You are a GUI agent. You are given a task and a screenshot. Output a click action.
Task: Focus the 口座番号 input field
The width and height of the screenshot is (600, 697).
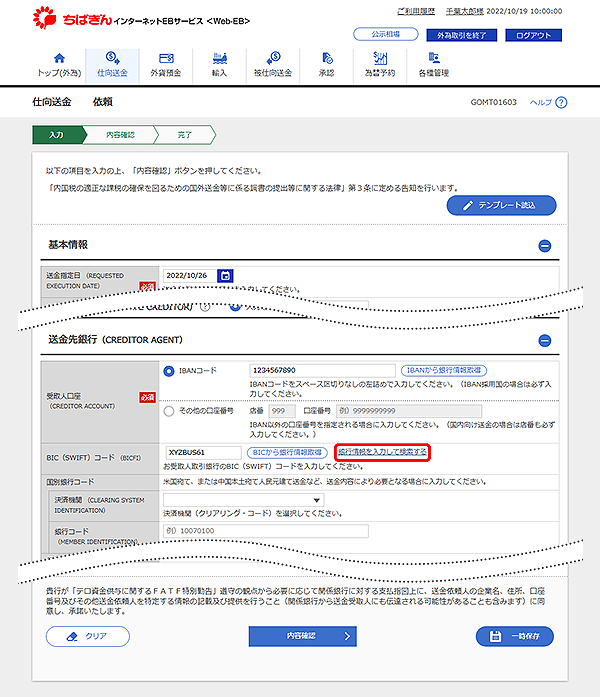pos(409,411)
